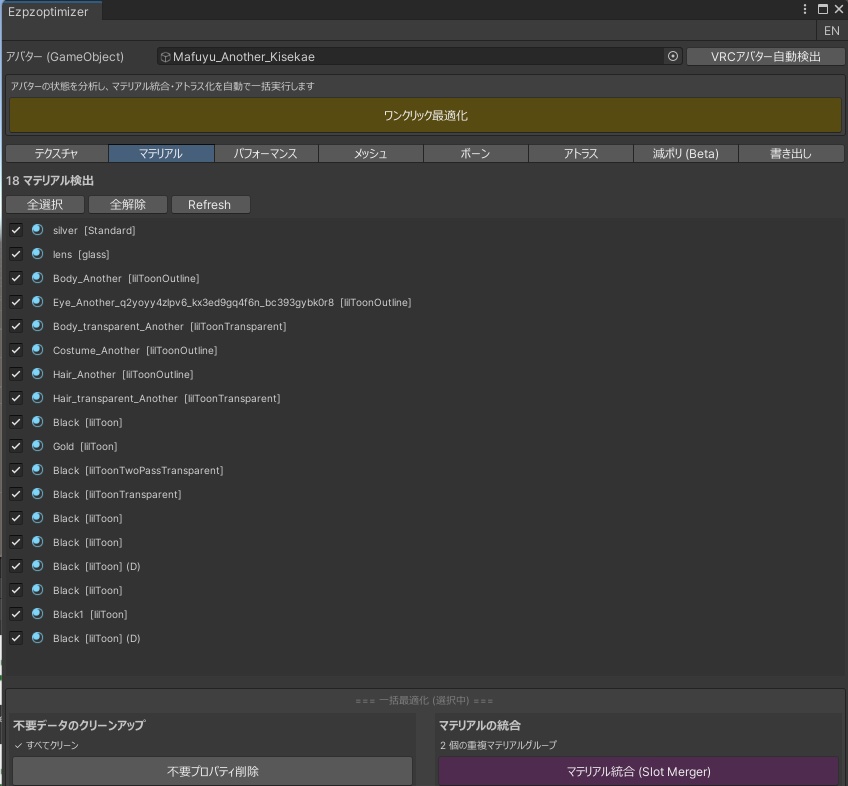The image size is (848, 786).
Task: Open the avatar object picker circle icon
Action: coord(671,57)
